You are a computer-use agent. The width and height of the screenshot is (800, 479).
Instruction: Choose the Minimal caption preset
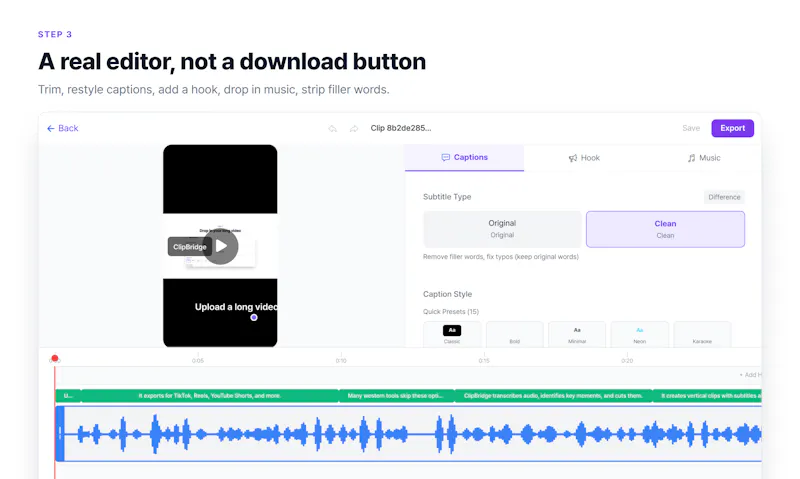point(577,334)
